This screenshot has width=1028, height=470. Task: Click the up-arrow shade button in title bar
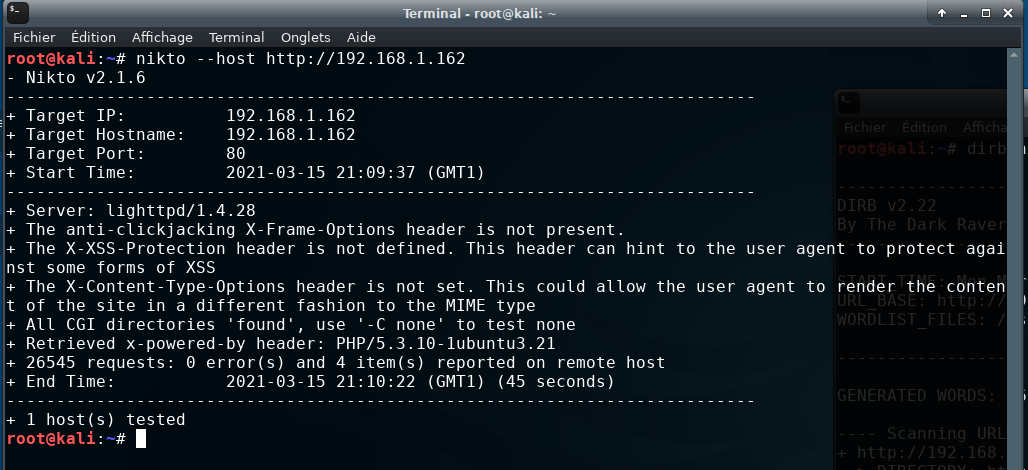942,13
